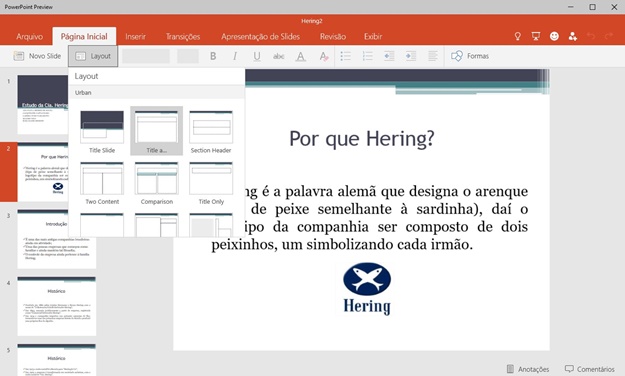625x376 pixels.
Task: Choose the Title Slide layout
Action: tap(102, 132)
